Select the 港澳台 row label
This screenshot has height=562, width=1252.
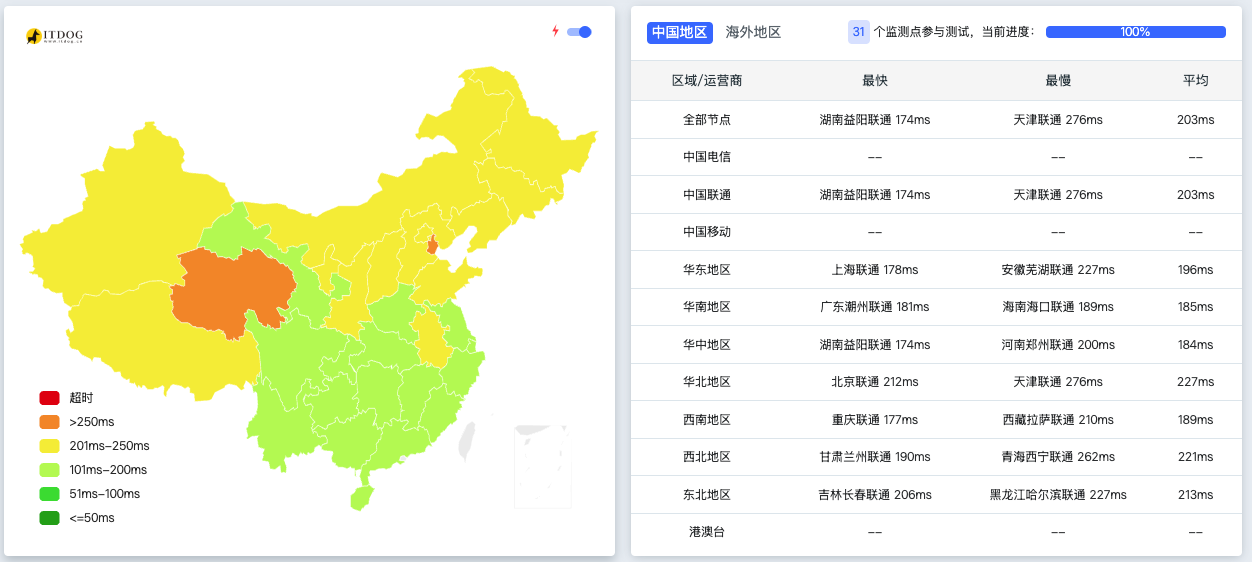coord(707,532)
